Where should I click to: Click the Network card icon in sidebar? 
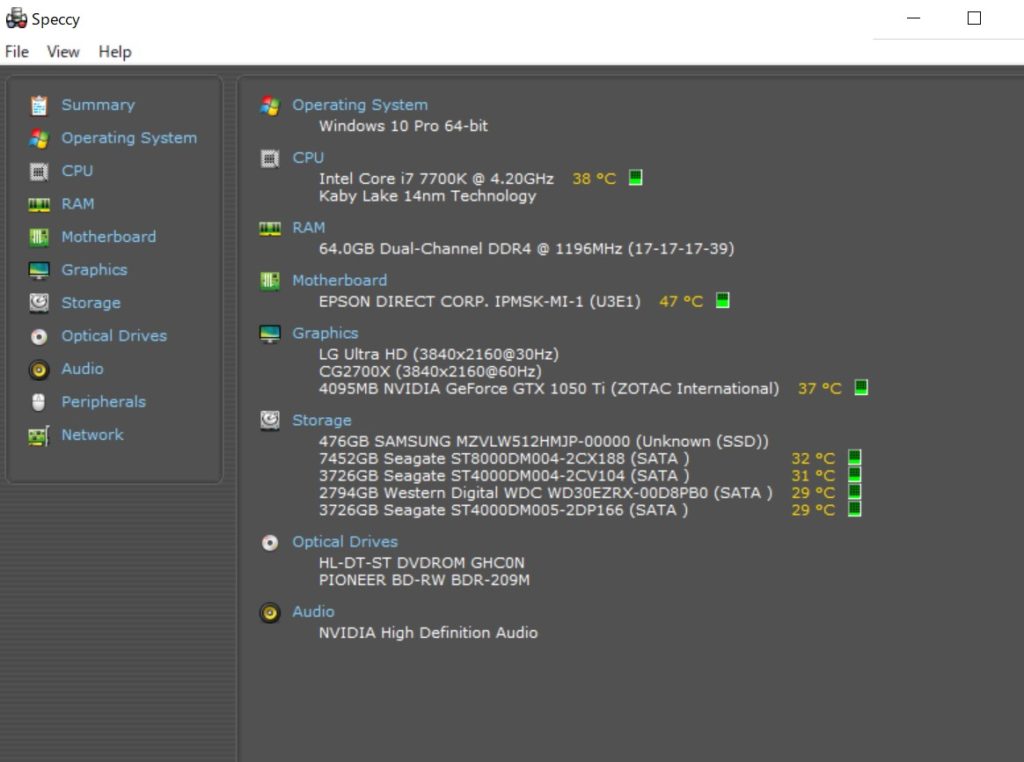tap(39, 436)
